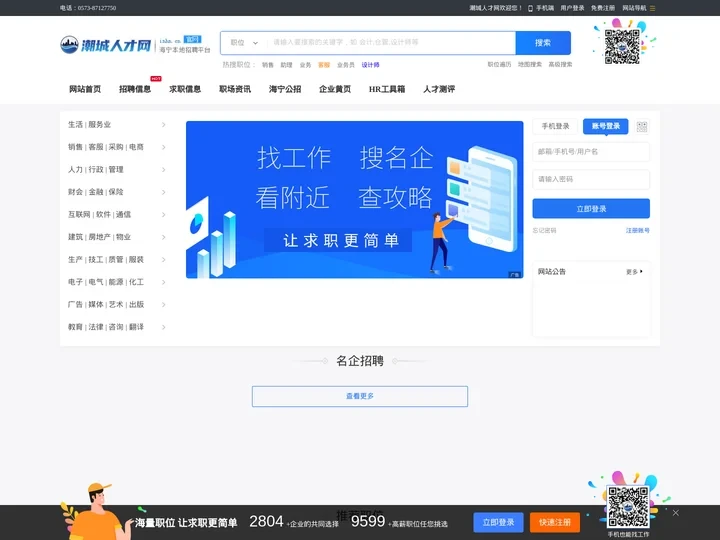The width and height of the screenshot is (720, 540).
Task: Open the 职位 search type dropdown
Action: coord(244,43)
